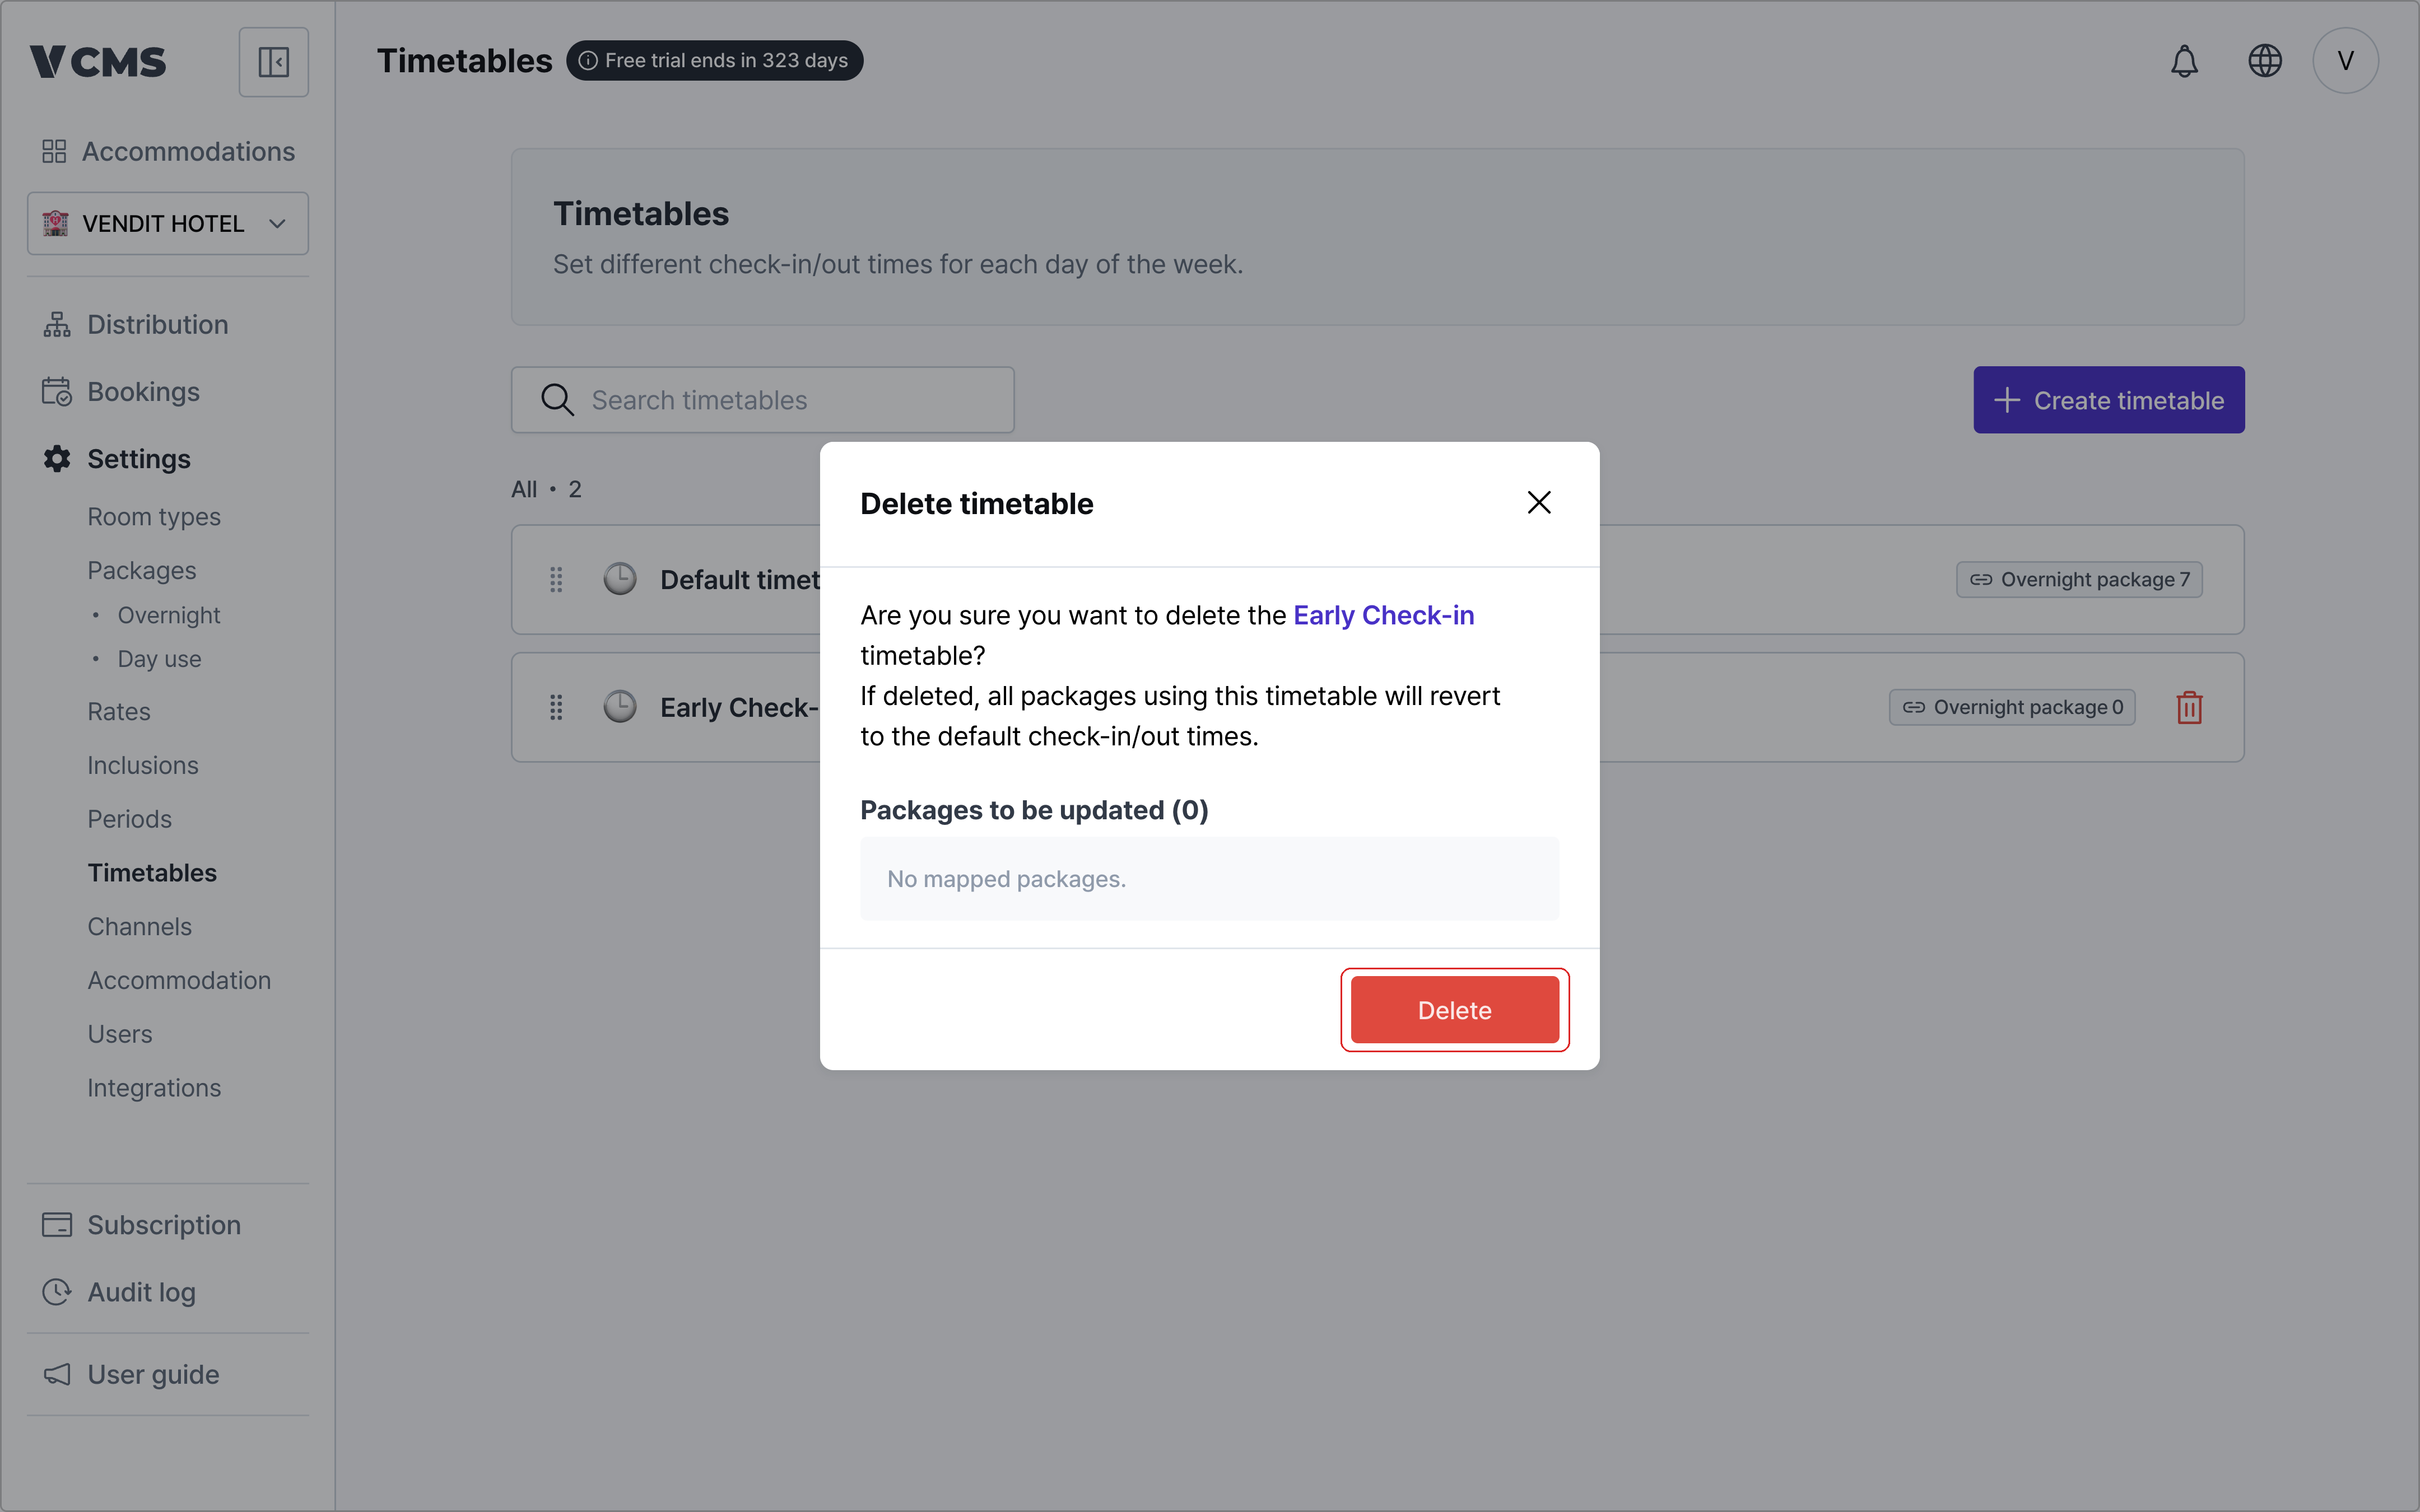The width and height of the screenshot is (2420, 1512).
Task: Open Timetables settings item
Action: 152,873
